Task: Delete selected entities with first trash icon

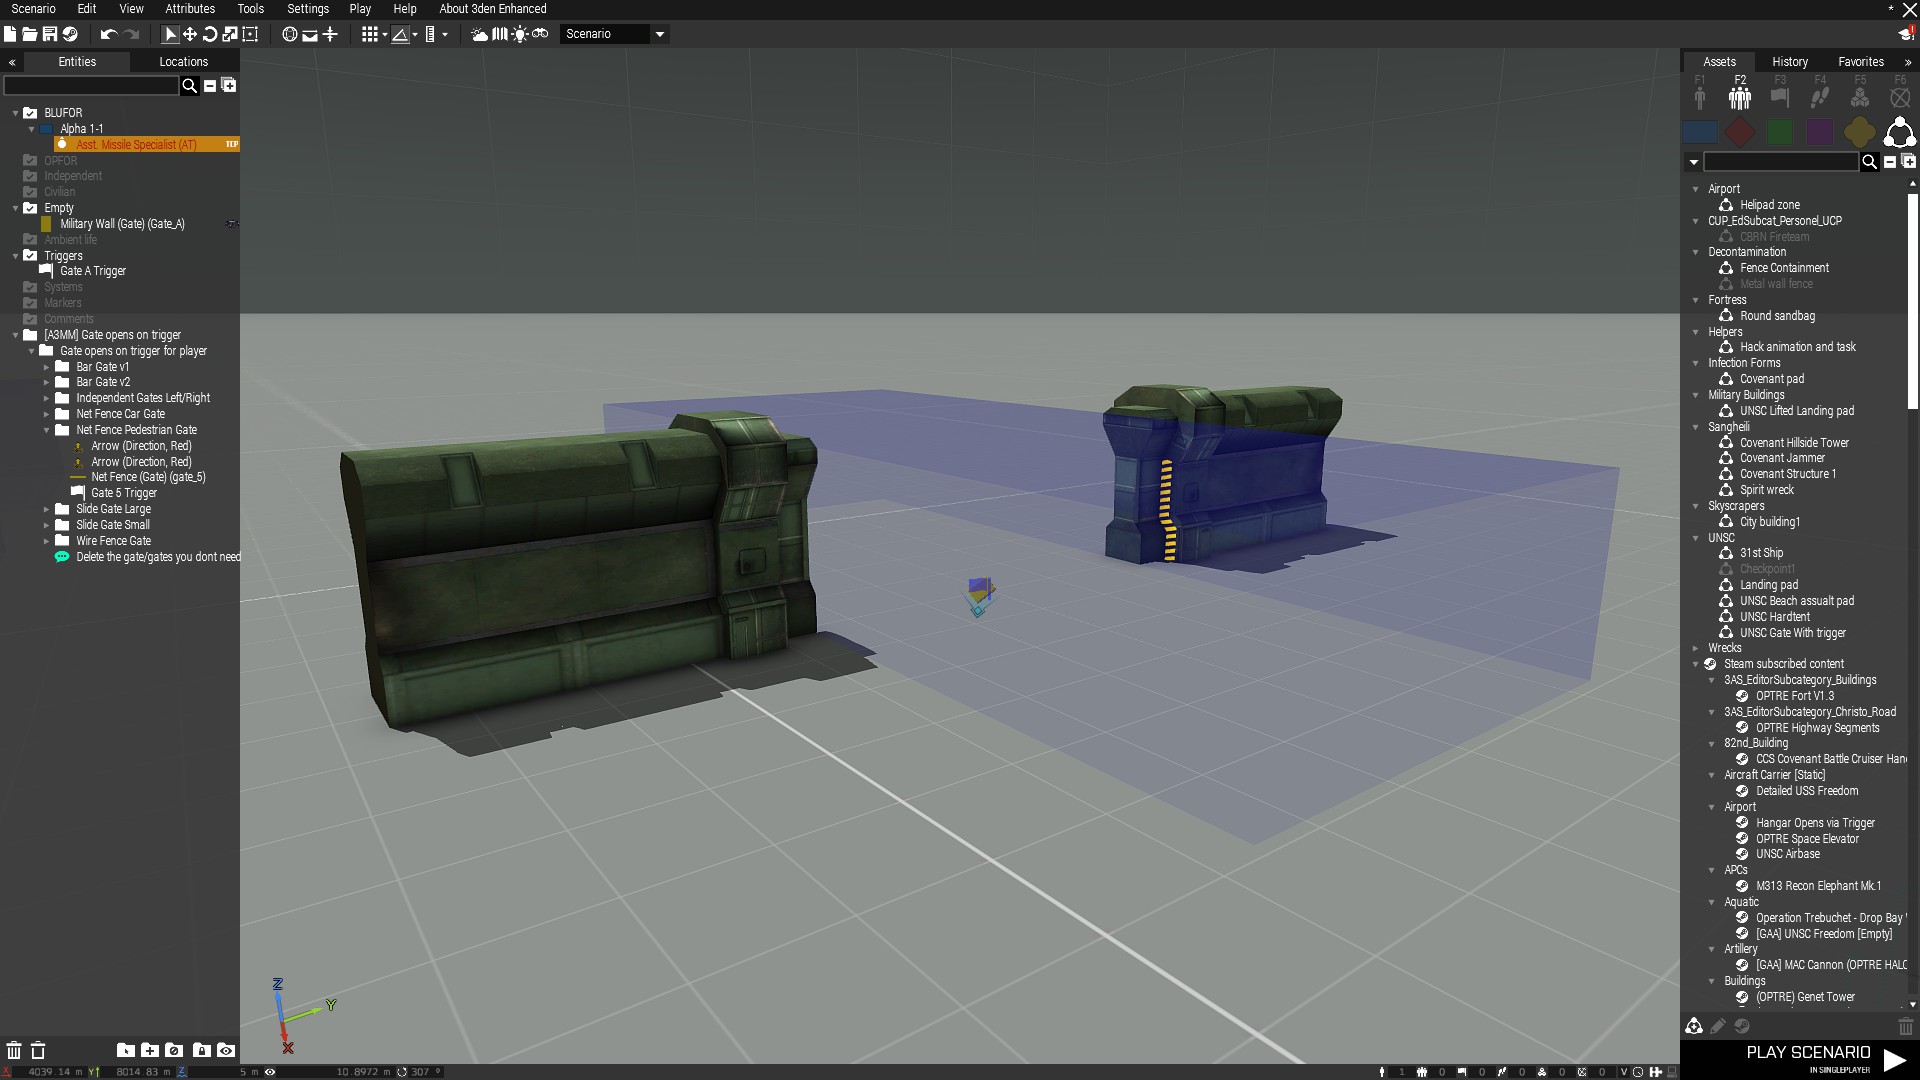Action: click(14, 1050)
